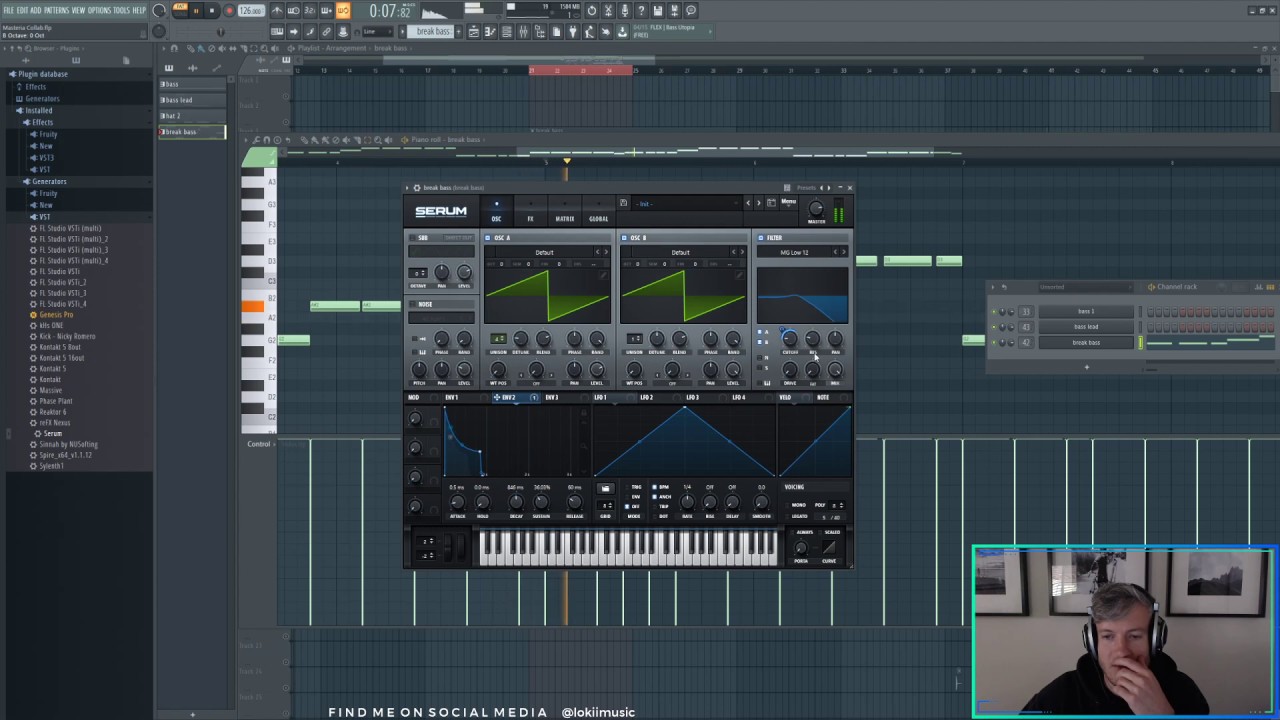Click the Serum MASTER volume knob
The width and height of the screenshot is (1280, 720).
point(816,208)
